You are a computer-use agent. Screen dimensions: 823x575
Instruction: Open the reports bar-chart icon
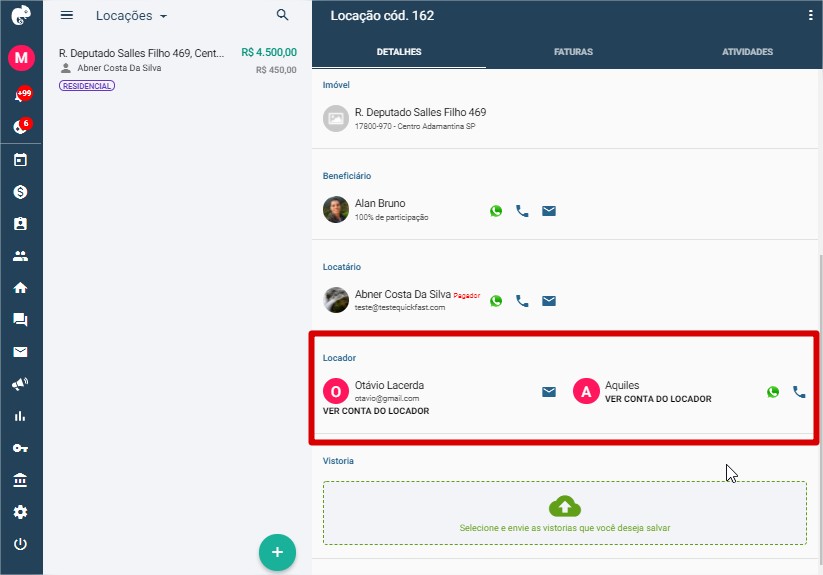(x=20, y=416)
